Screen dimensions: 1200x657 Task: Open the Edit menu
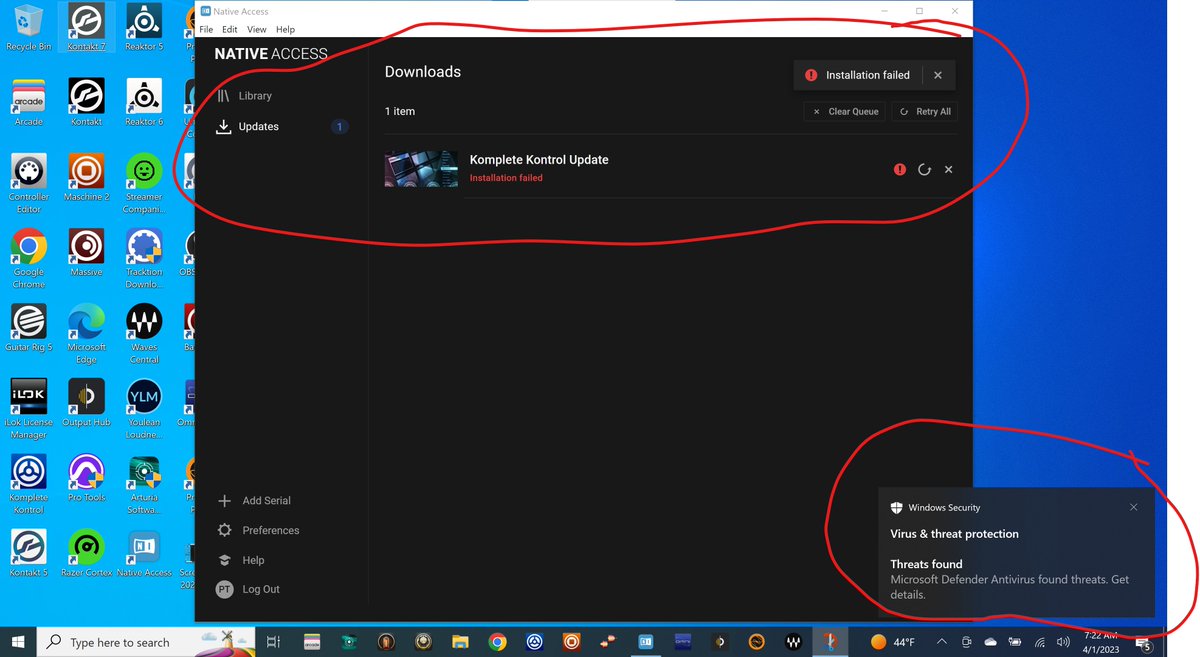[x=230, y=30]
